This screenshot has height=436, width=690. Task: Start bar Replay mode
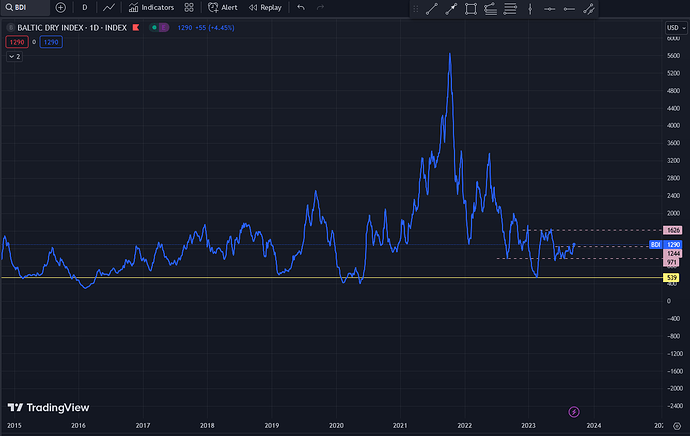264,7
